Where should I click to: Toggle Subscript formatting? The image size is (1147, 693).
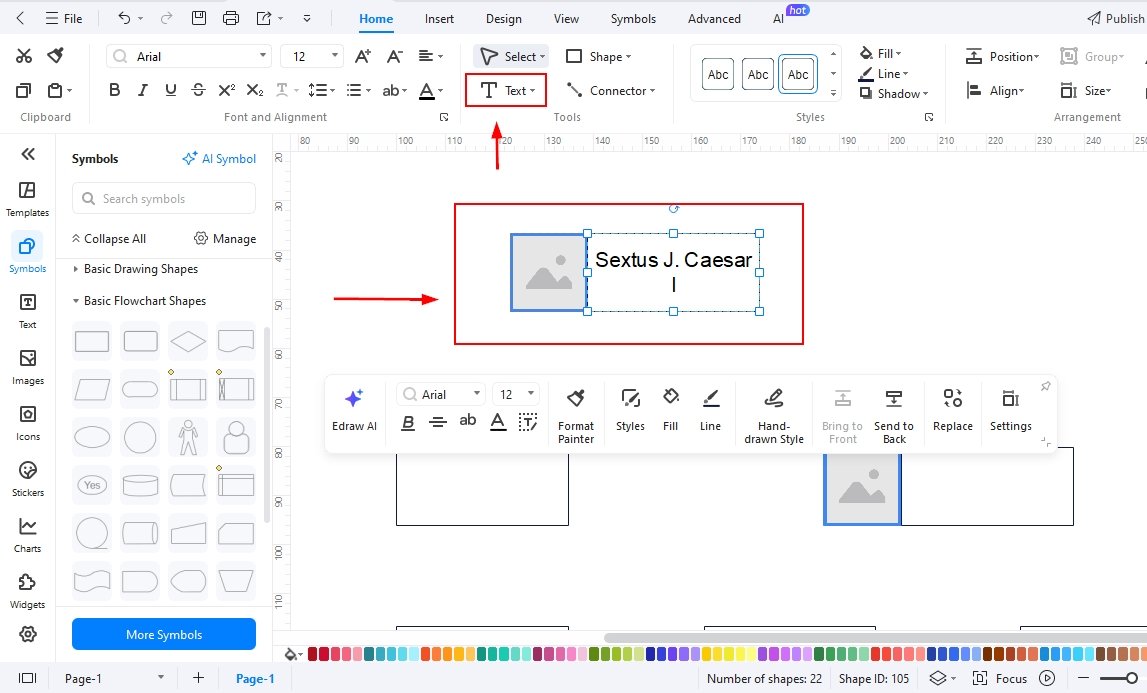pyautogui.click(x=255, y=90)
